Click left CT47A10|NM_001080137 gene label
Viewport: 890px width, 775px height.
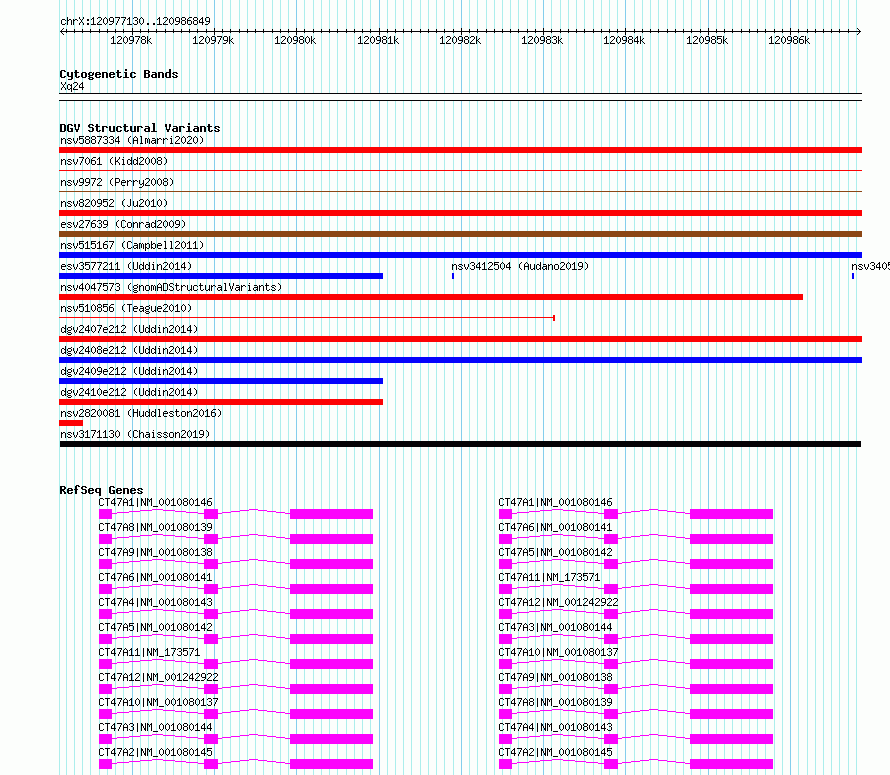158,702
